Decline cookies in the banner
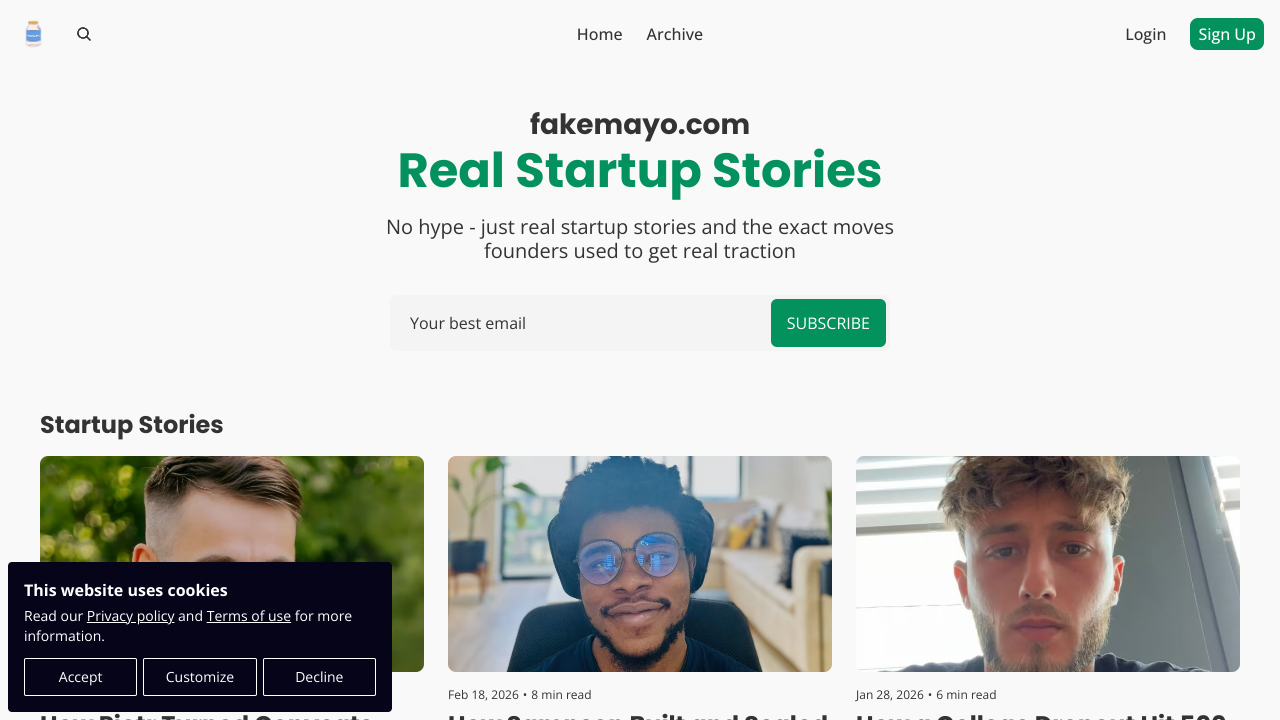Image resolution: width=1280 pixels, height=720 pixels. [319, 677]
